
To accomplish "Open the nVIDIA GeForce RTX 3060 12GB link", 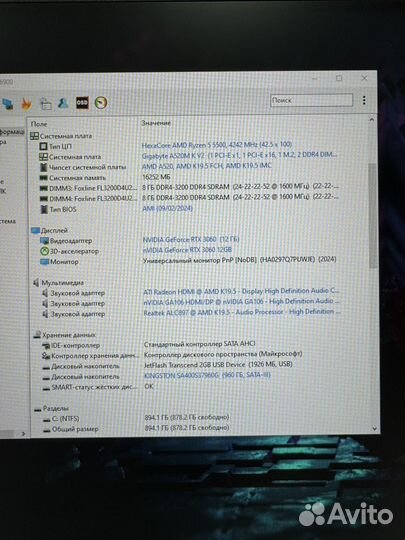I will click(x=187, y=250).
